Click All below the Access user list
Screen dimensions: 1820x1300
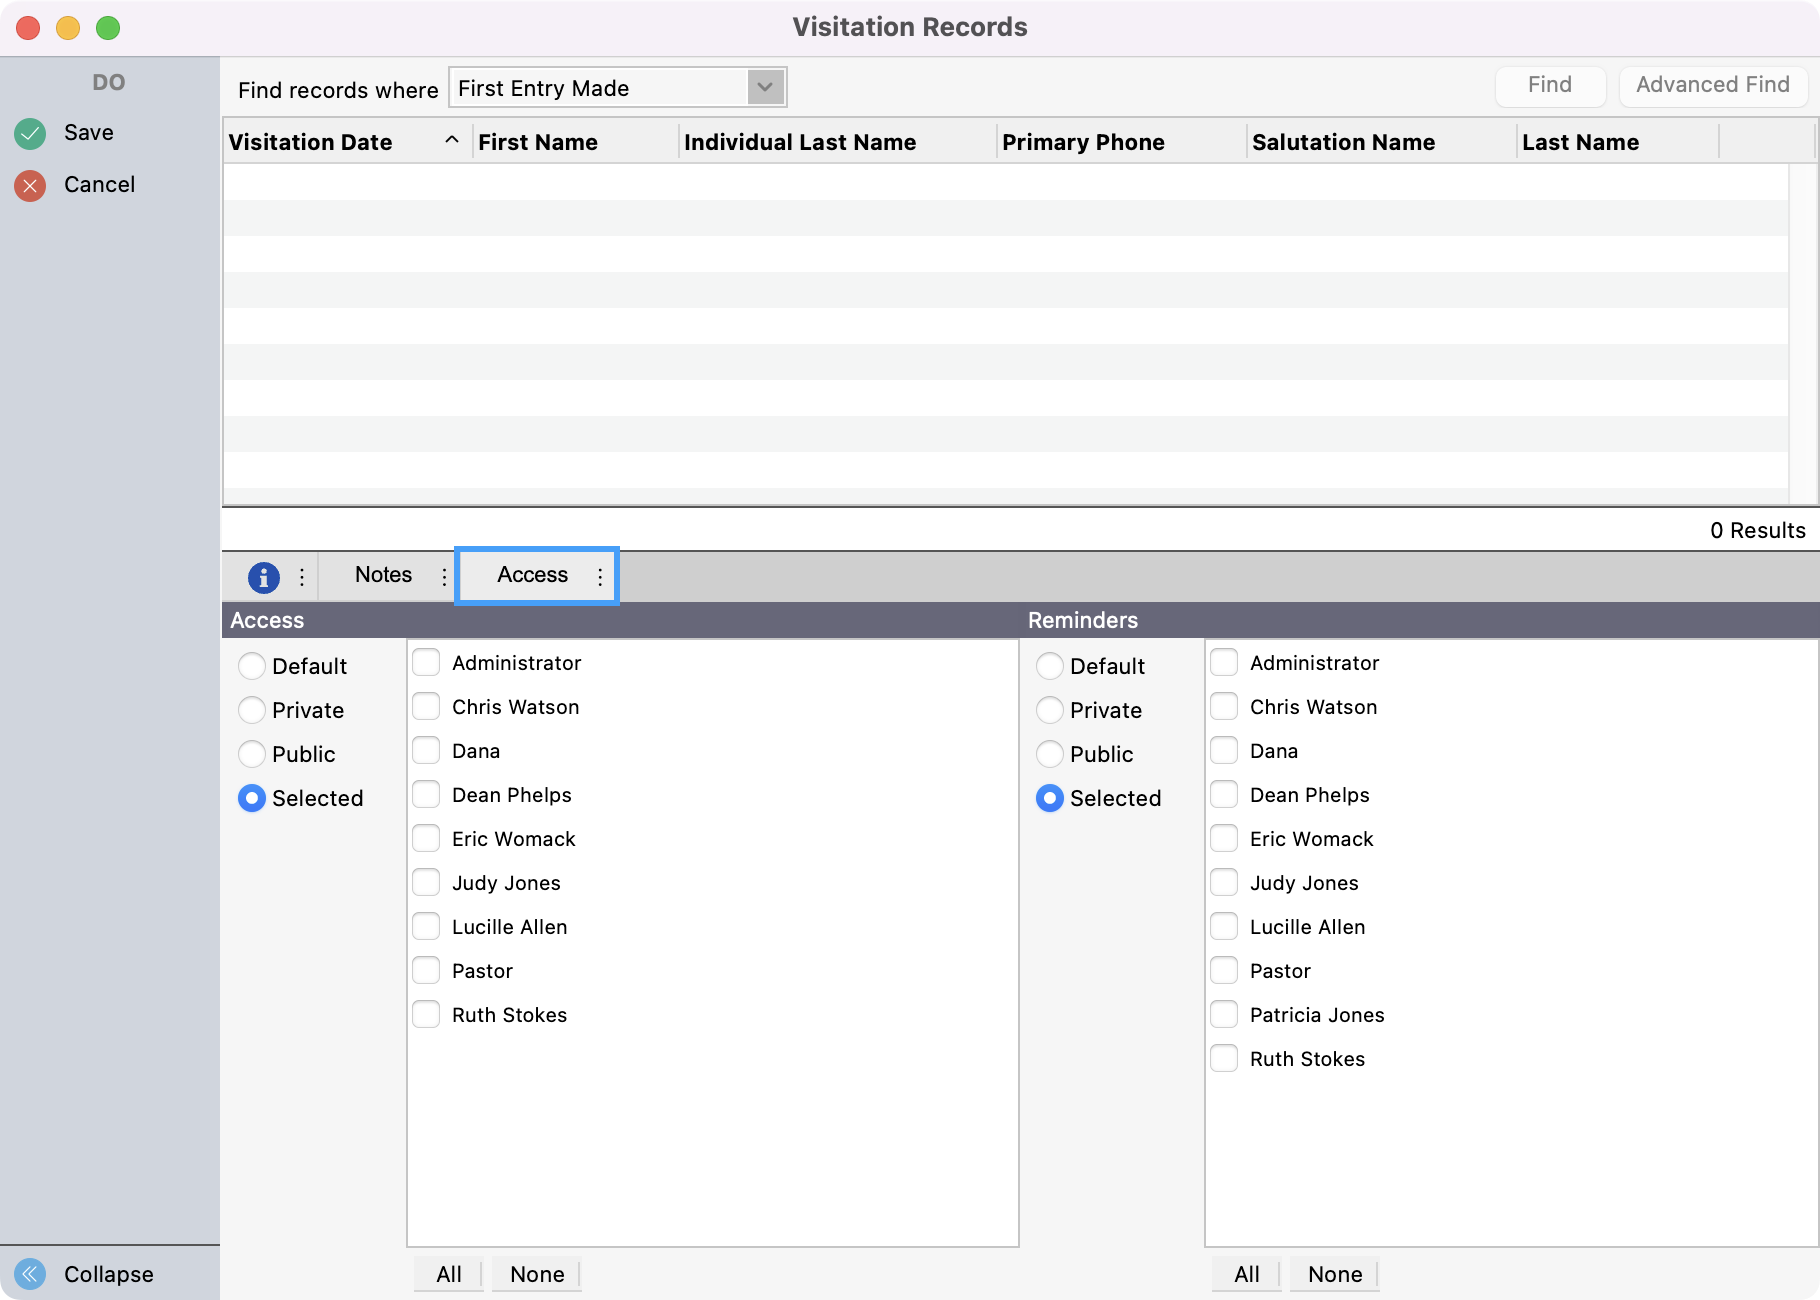coord(447,1274)
